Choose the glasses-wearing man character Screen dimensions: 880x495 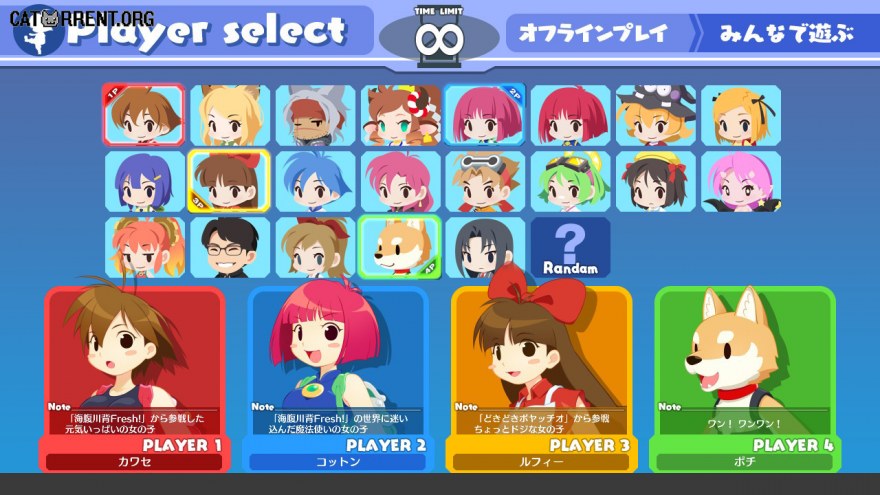point(230,248)
